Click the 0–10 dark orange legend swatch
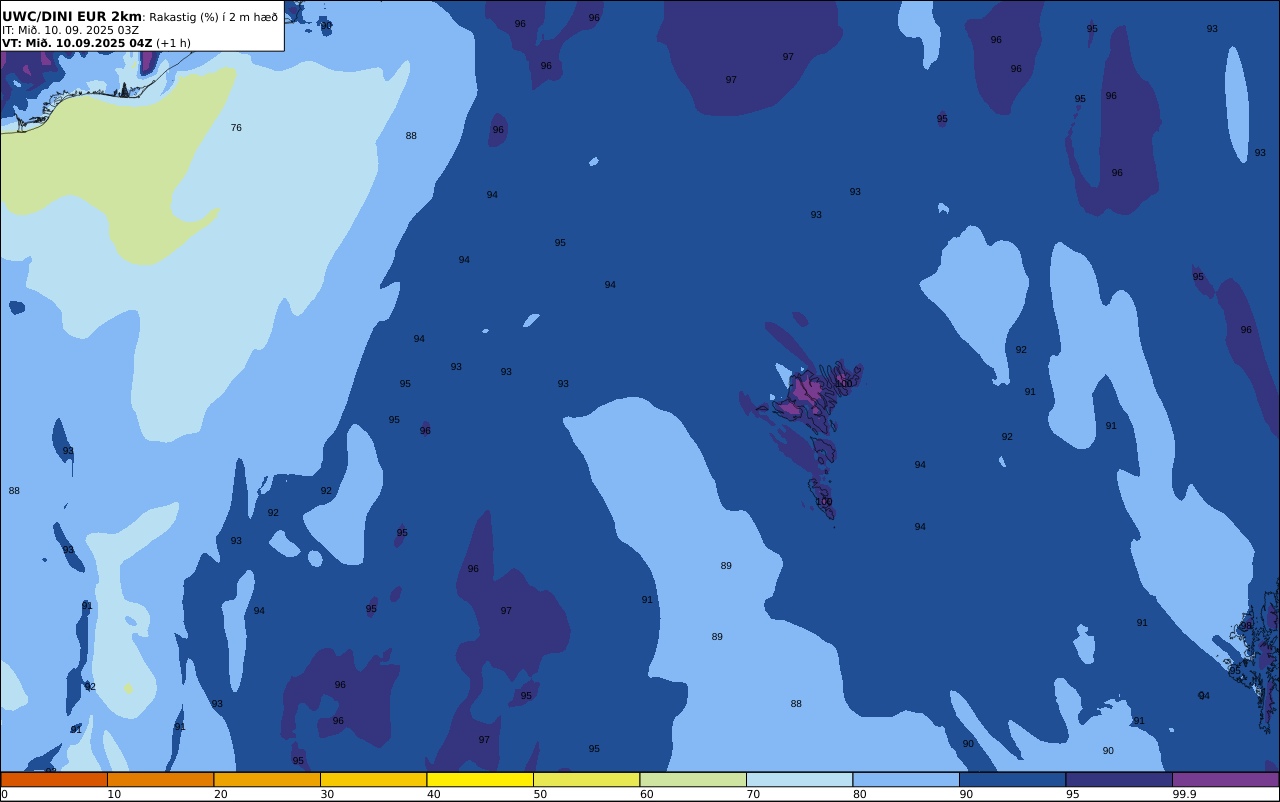1280x802 pixels. click(x=54, y=779)
